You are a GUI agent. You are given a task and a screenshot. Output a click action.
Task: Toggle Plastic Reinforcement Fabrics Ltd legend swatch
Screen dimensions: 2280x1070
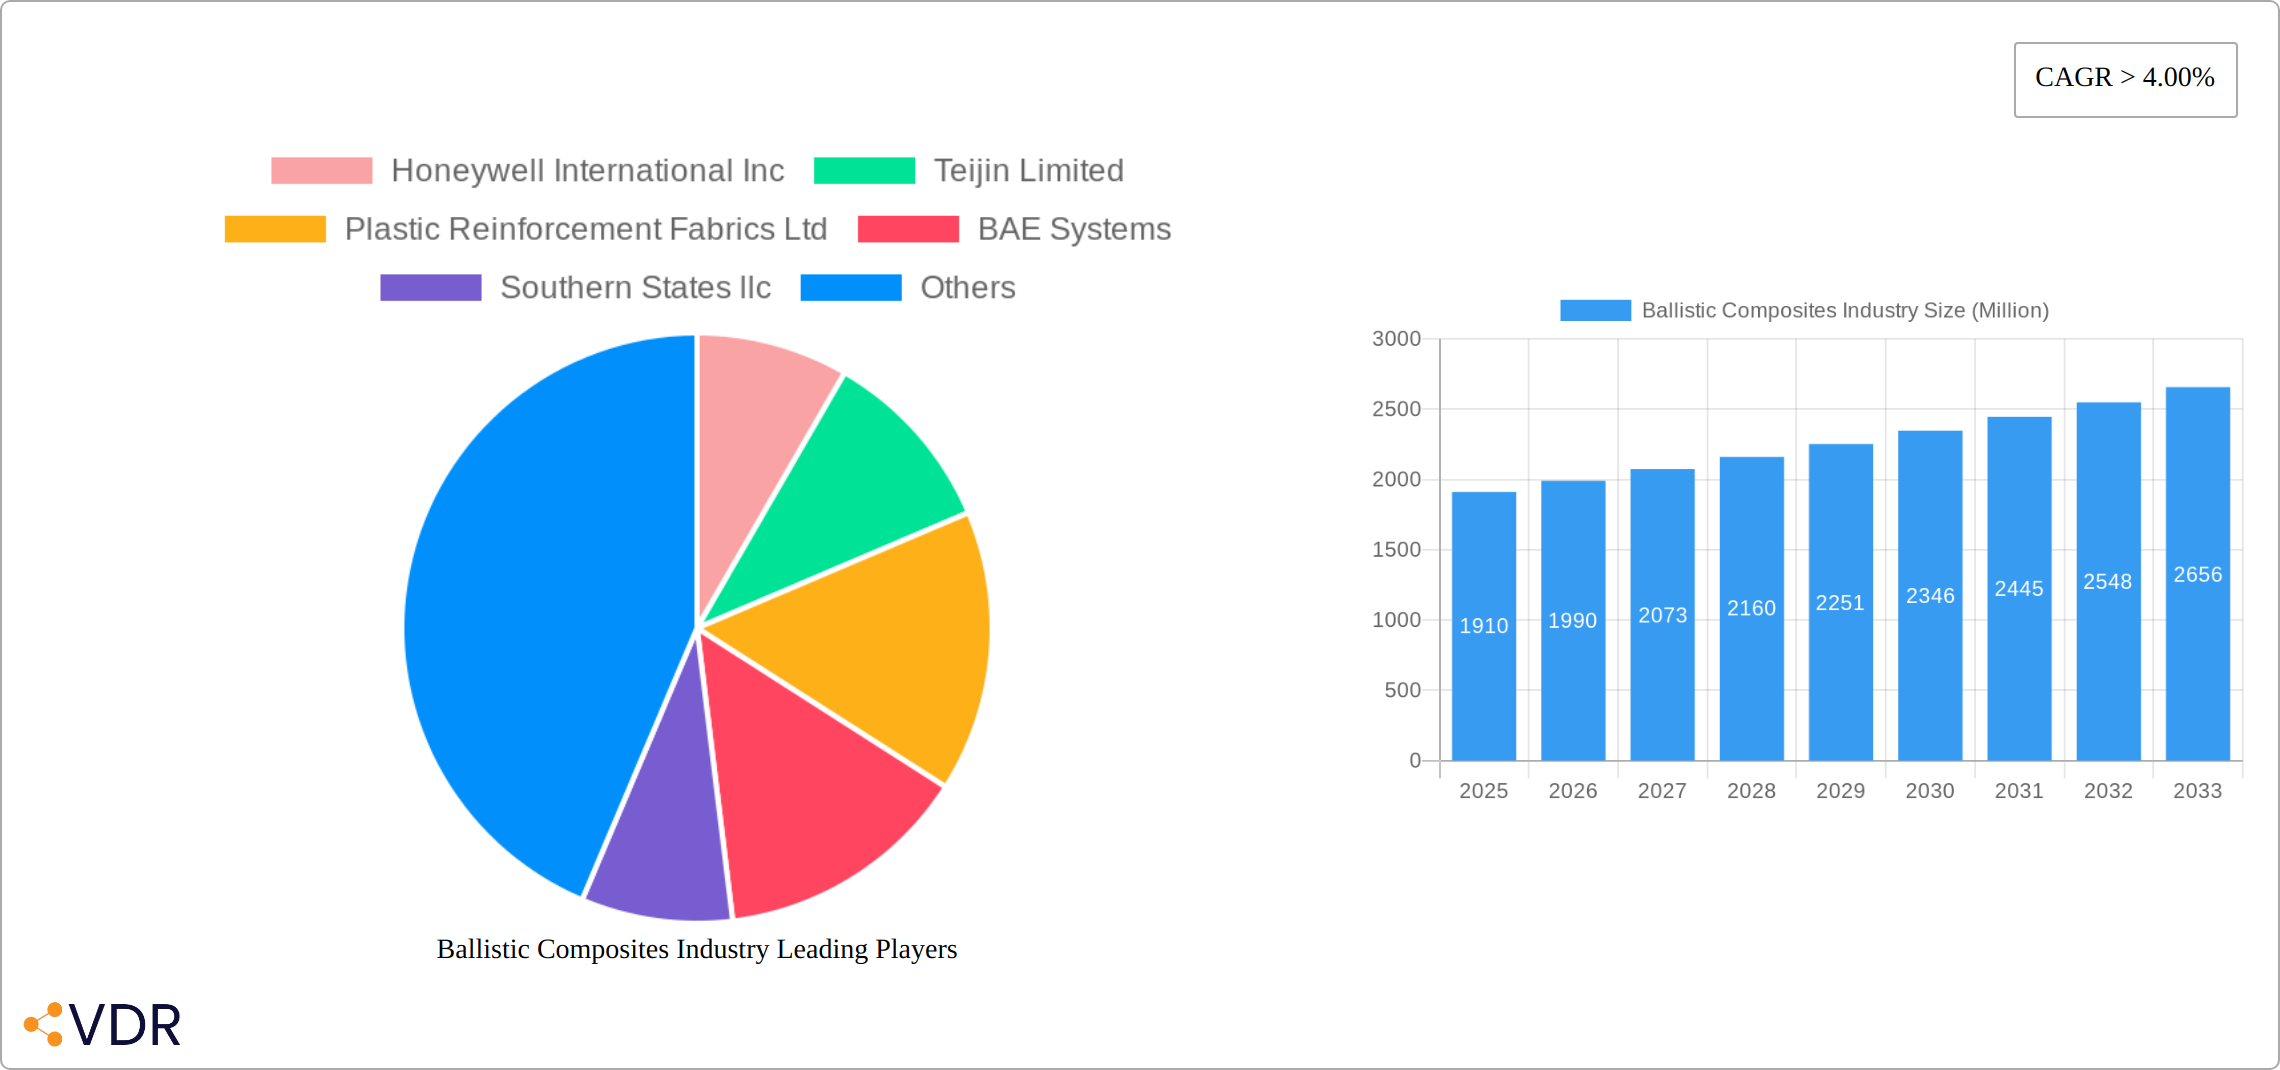pos(275,229)
